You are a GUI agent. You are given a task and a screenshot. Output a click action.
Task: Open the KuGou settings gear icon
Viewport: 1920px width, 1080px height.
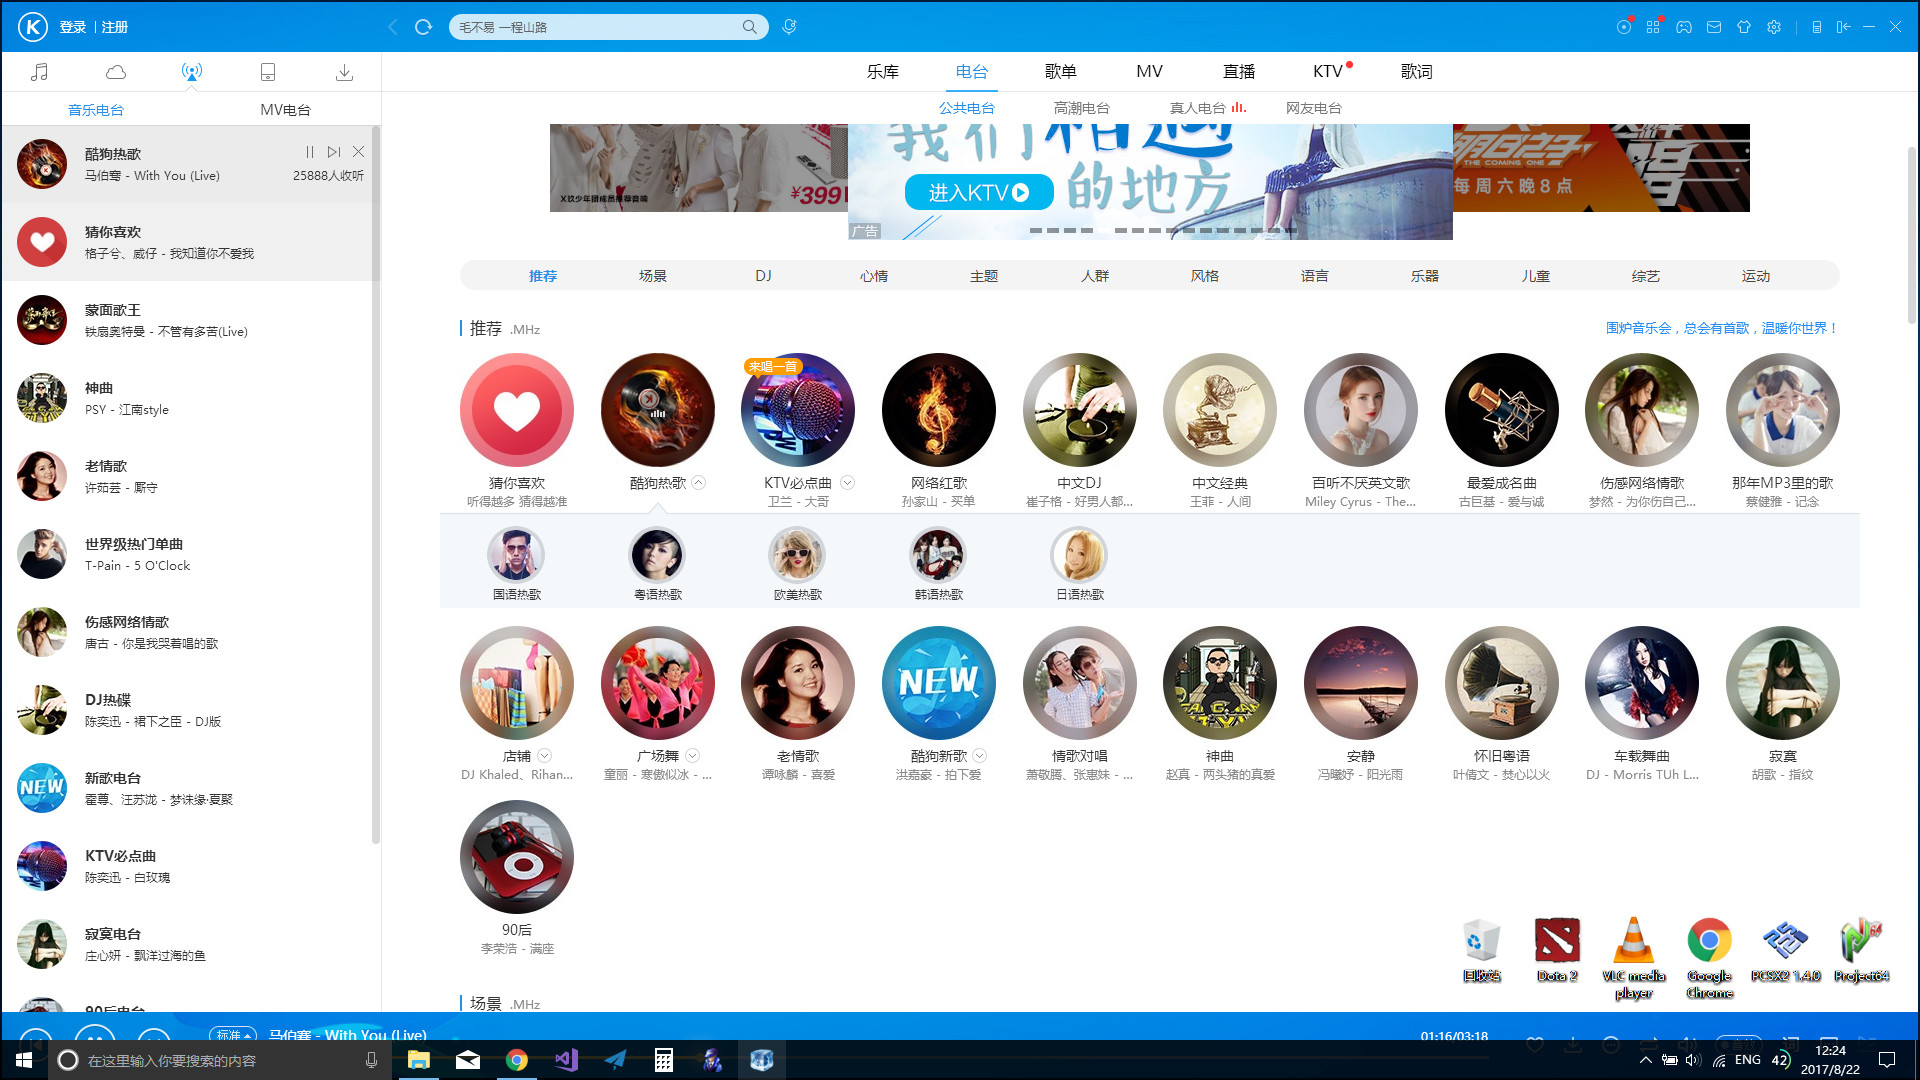[x=1774, y=27]
